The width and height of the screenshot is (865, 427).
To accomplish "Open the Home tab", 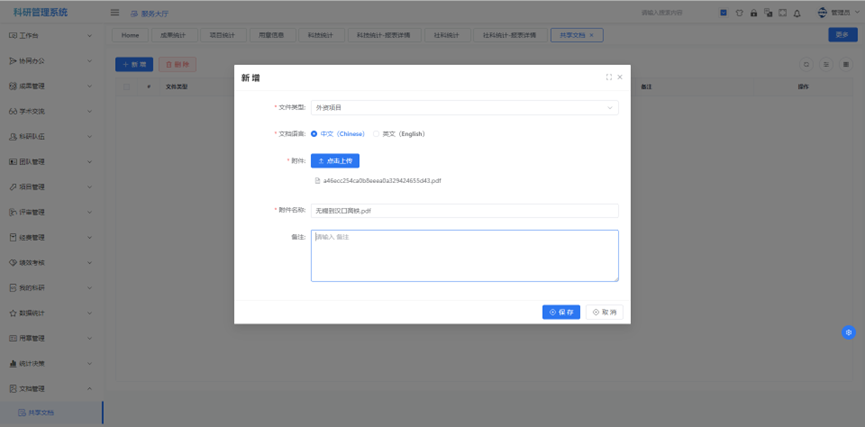I will pyautogui.click(x=130, y=35).
